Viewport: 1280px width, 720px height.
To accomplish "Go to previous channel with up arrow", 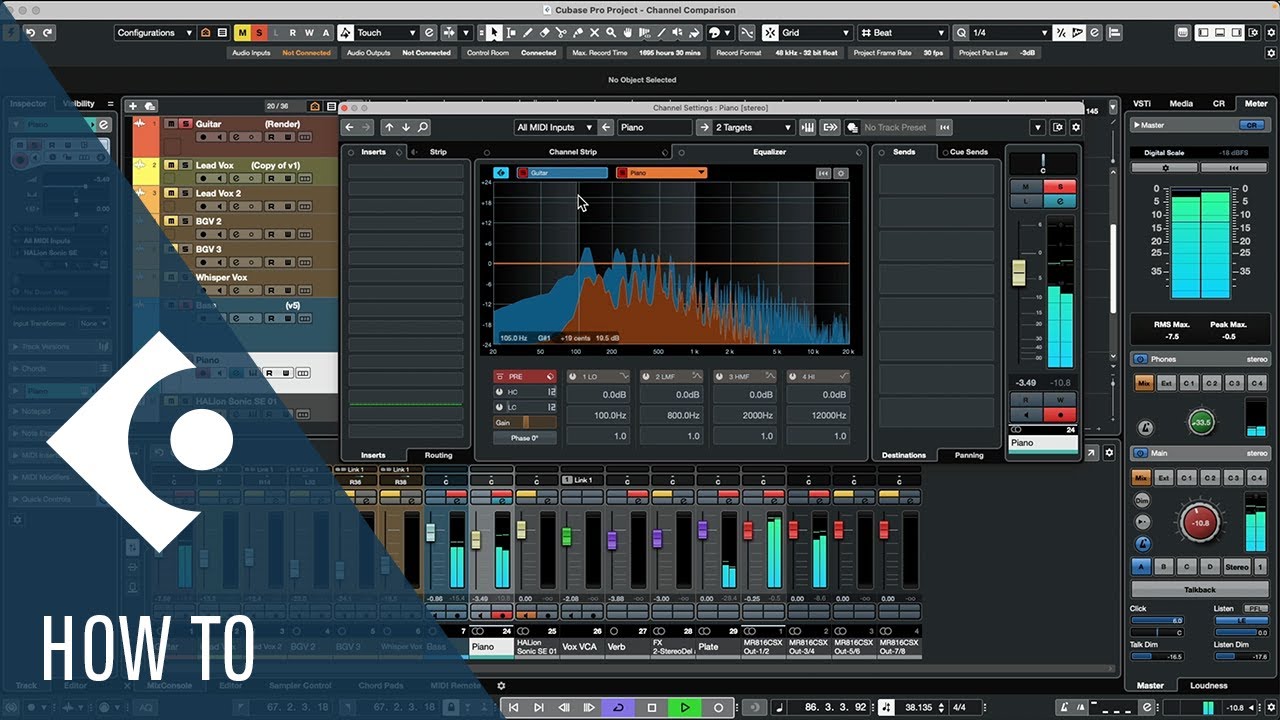I will (x=390, y=127).
